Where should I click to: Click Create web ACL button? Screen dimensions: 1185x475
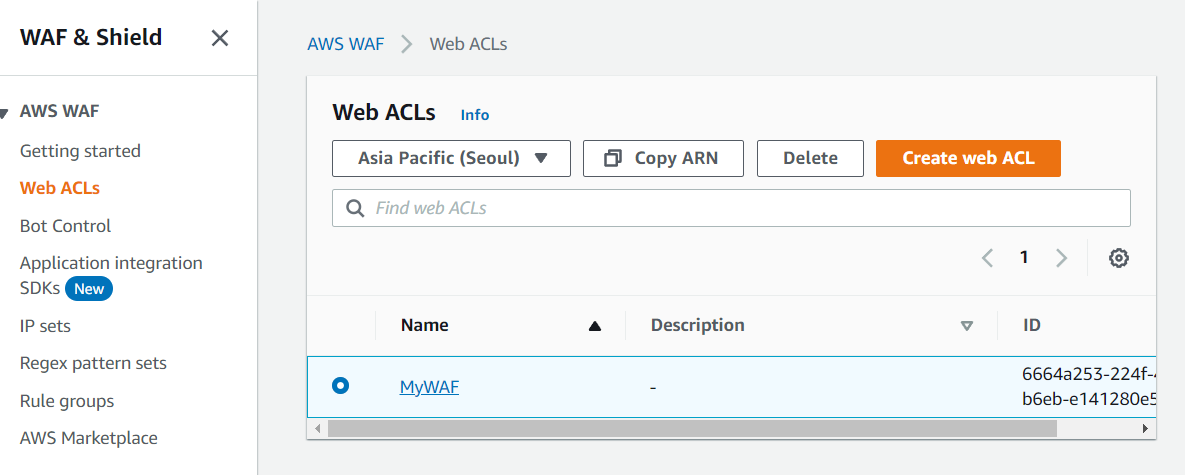(x=968, y=159)
